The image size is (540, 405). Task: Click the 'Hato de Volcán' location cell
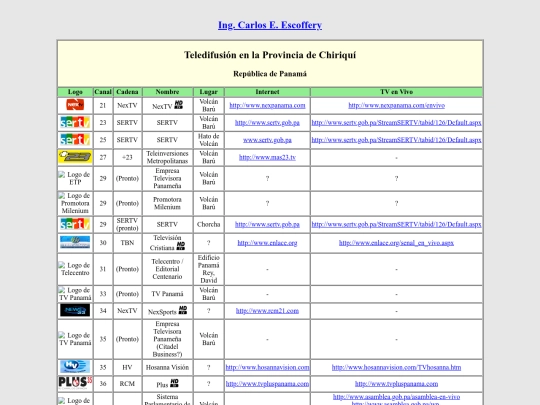pyautogui.click(x=209, y=140)
